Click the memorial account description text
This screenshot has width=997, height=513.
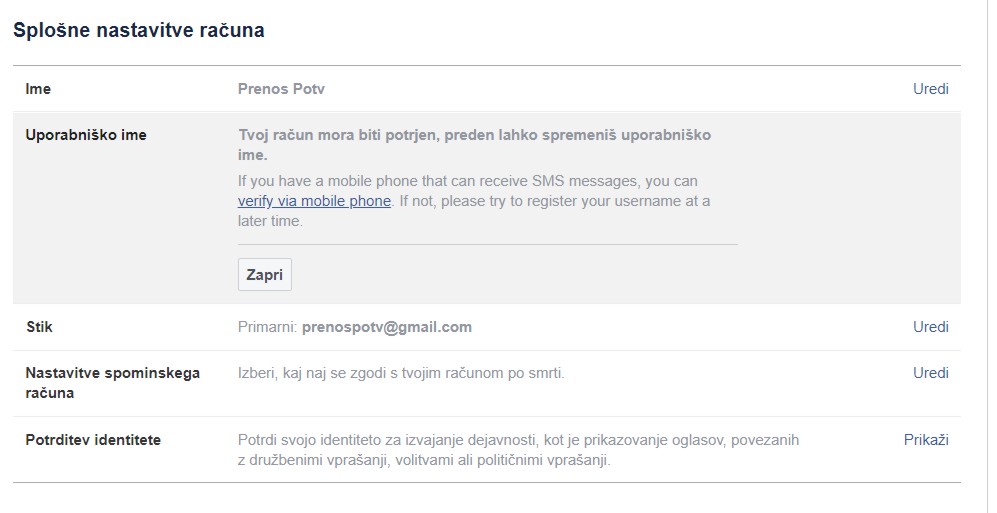tap(401, 373)
